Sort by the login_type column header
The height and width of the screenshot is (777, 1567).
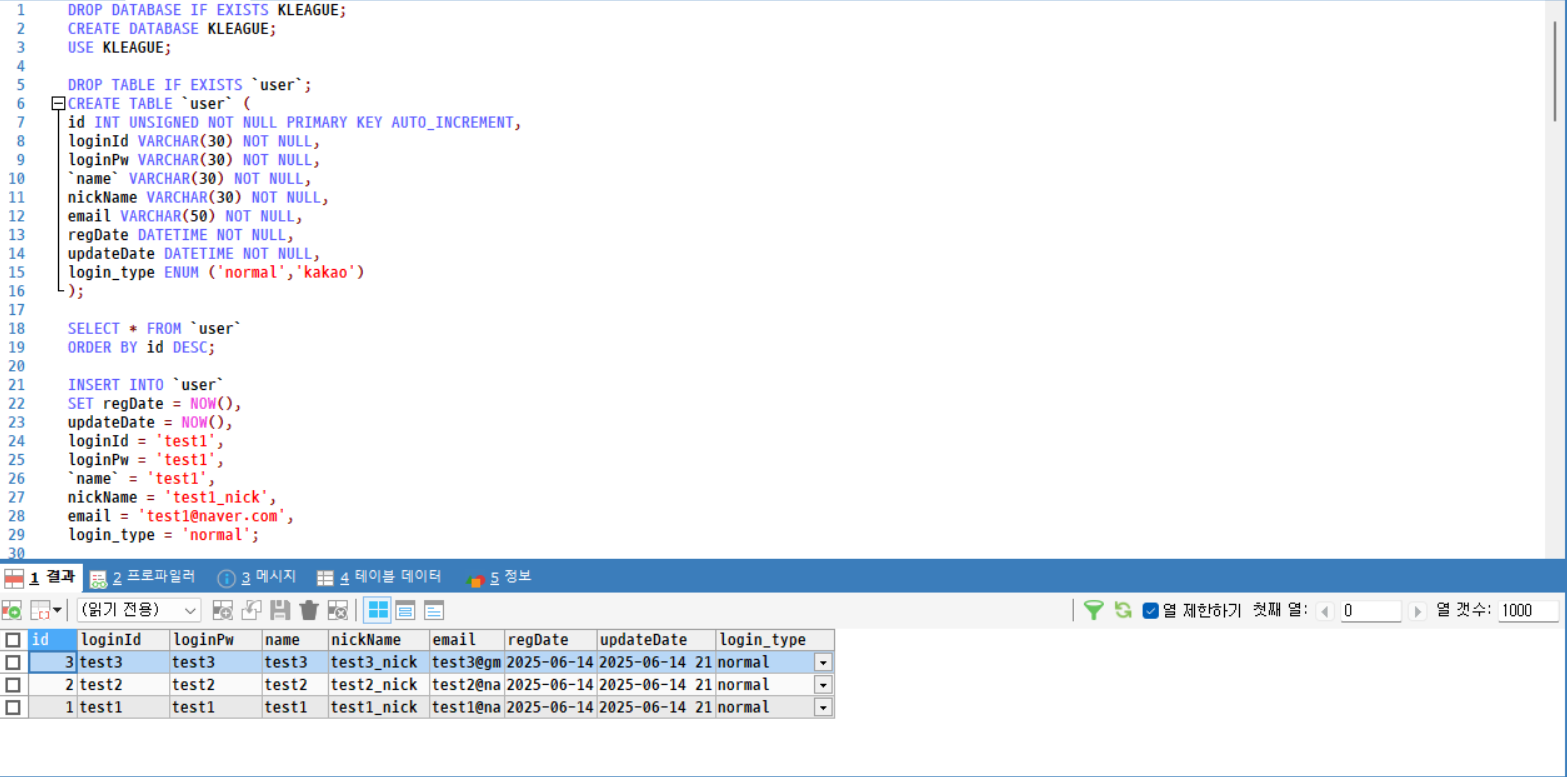(x=775, y=640)
